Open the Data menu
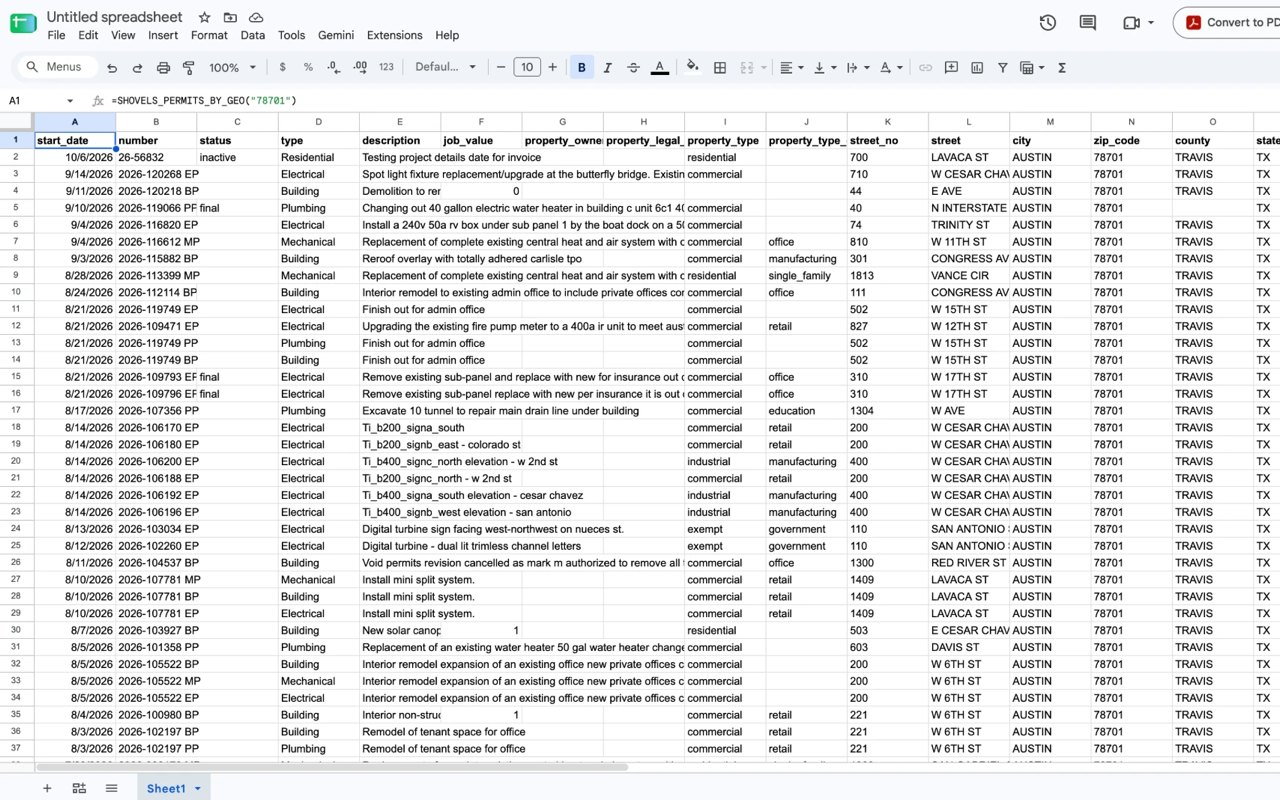Screen dimensions: 1280x800 click(x=253, y=35)
